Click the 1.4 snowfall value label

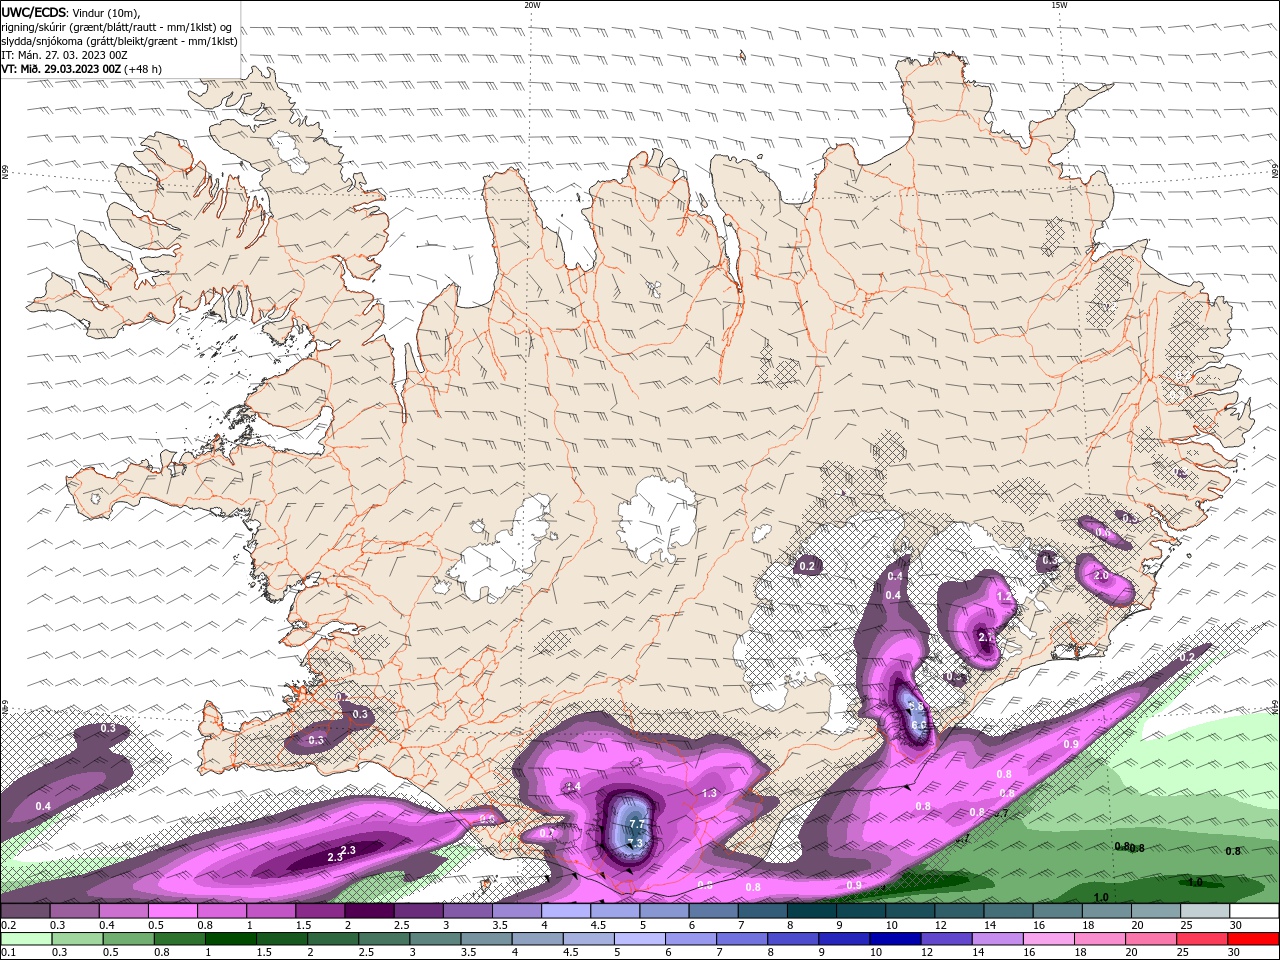click(x=573, y=787)
